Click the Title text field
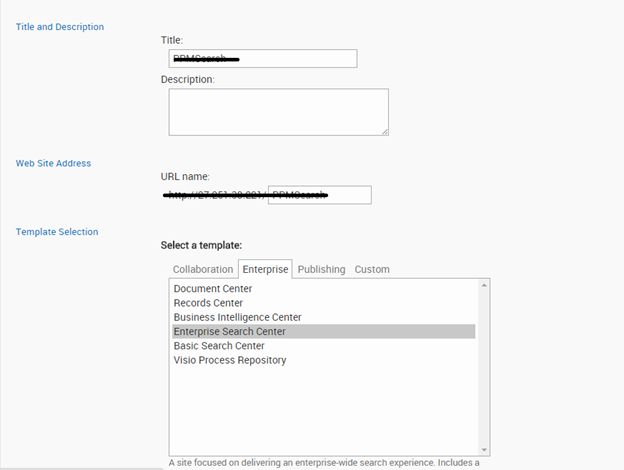The width and height of the screenshot is (624, 470). tap(262, 59)
